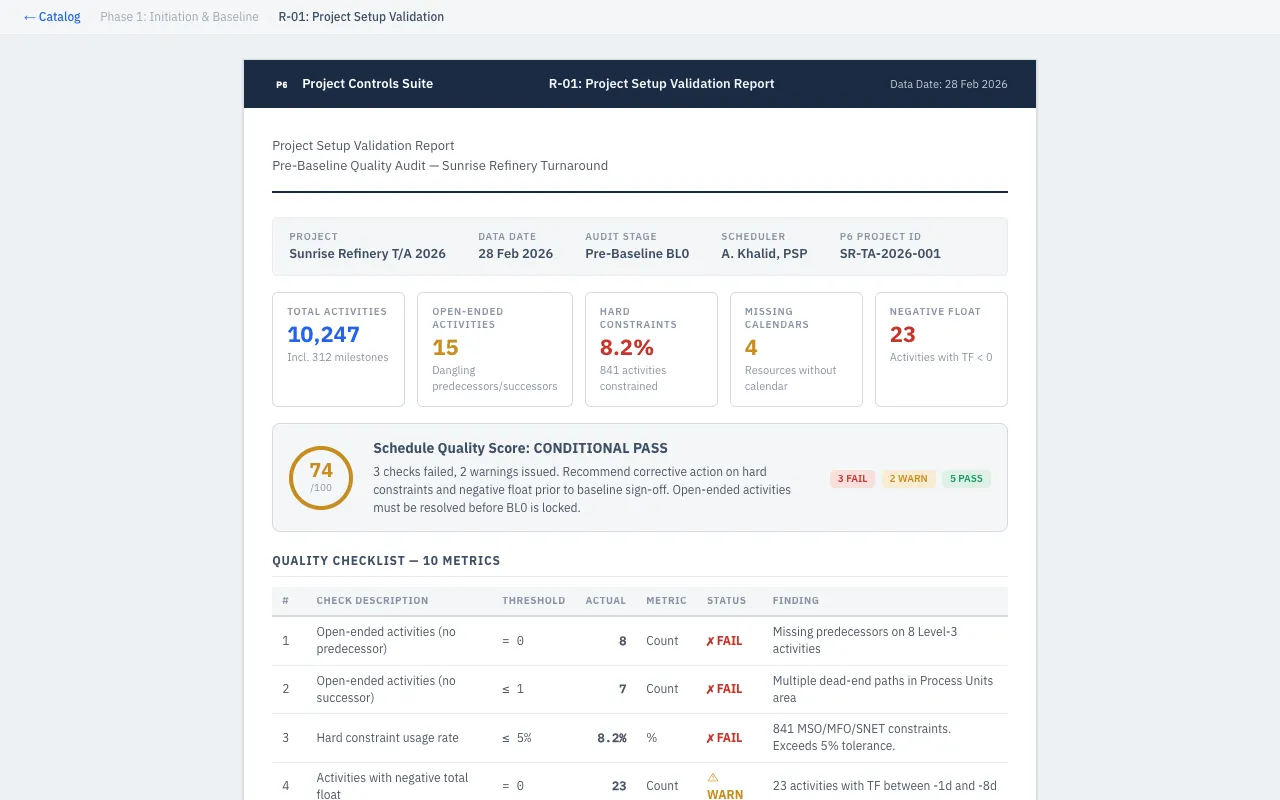
Task: Select the Negative Float 23 card
Action: coord(941,349)
